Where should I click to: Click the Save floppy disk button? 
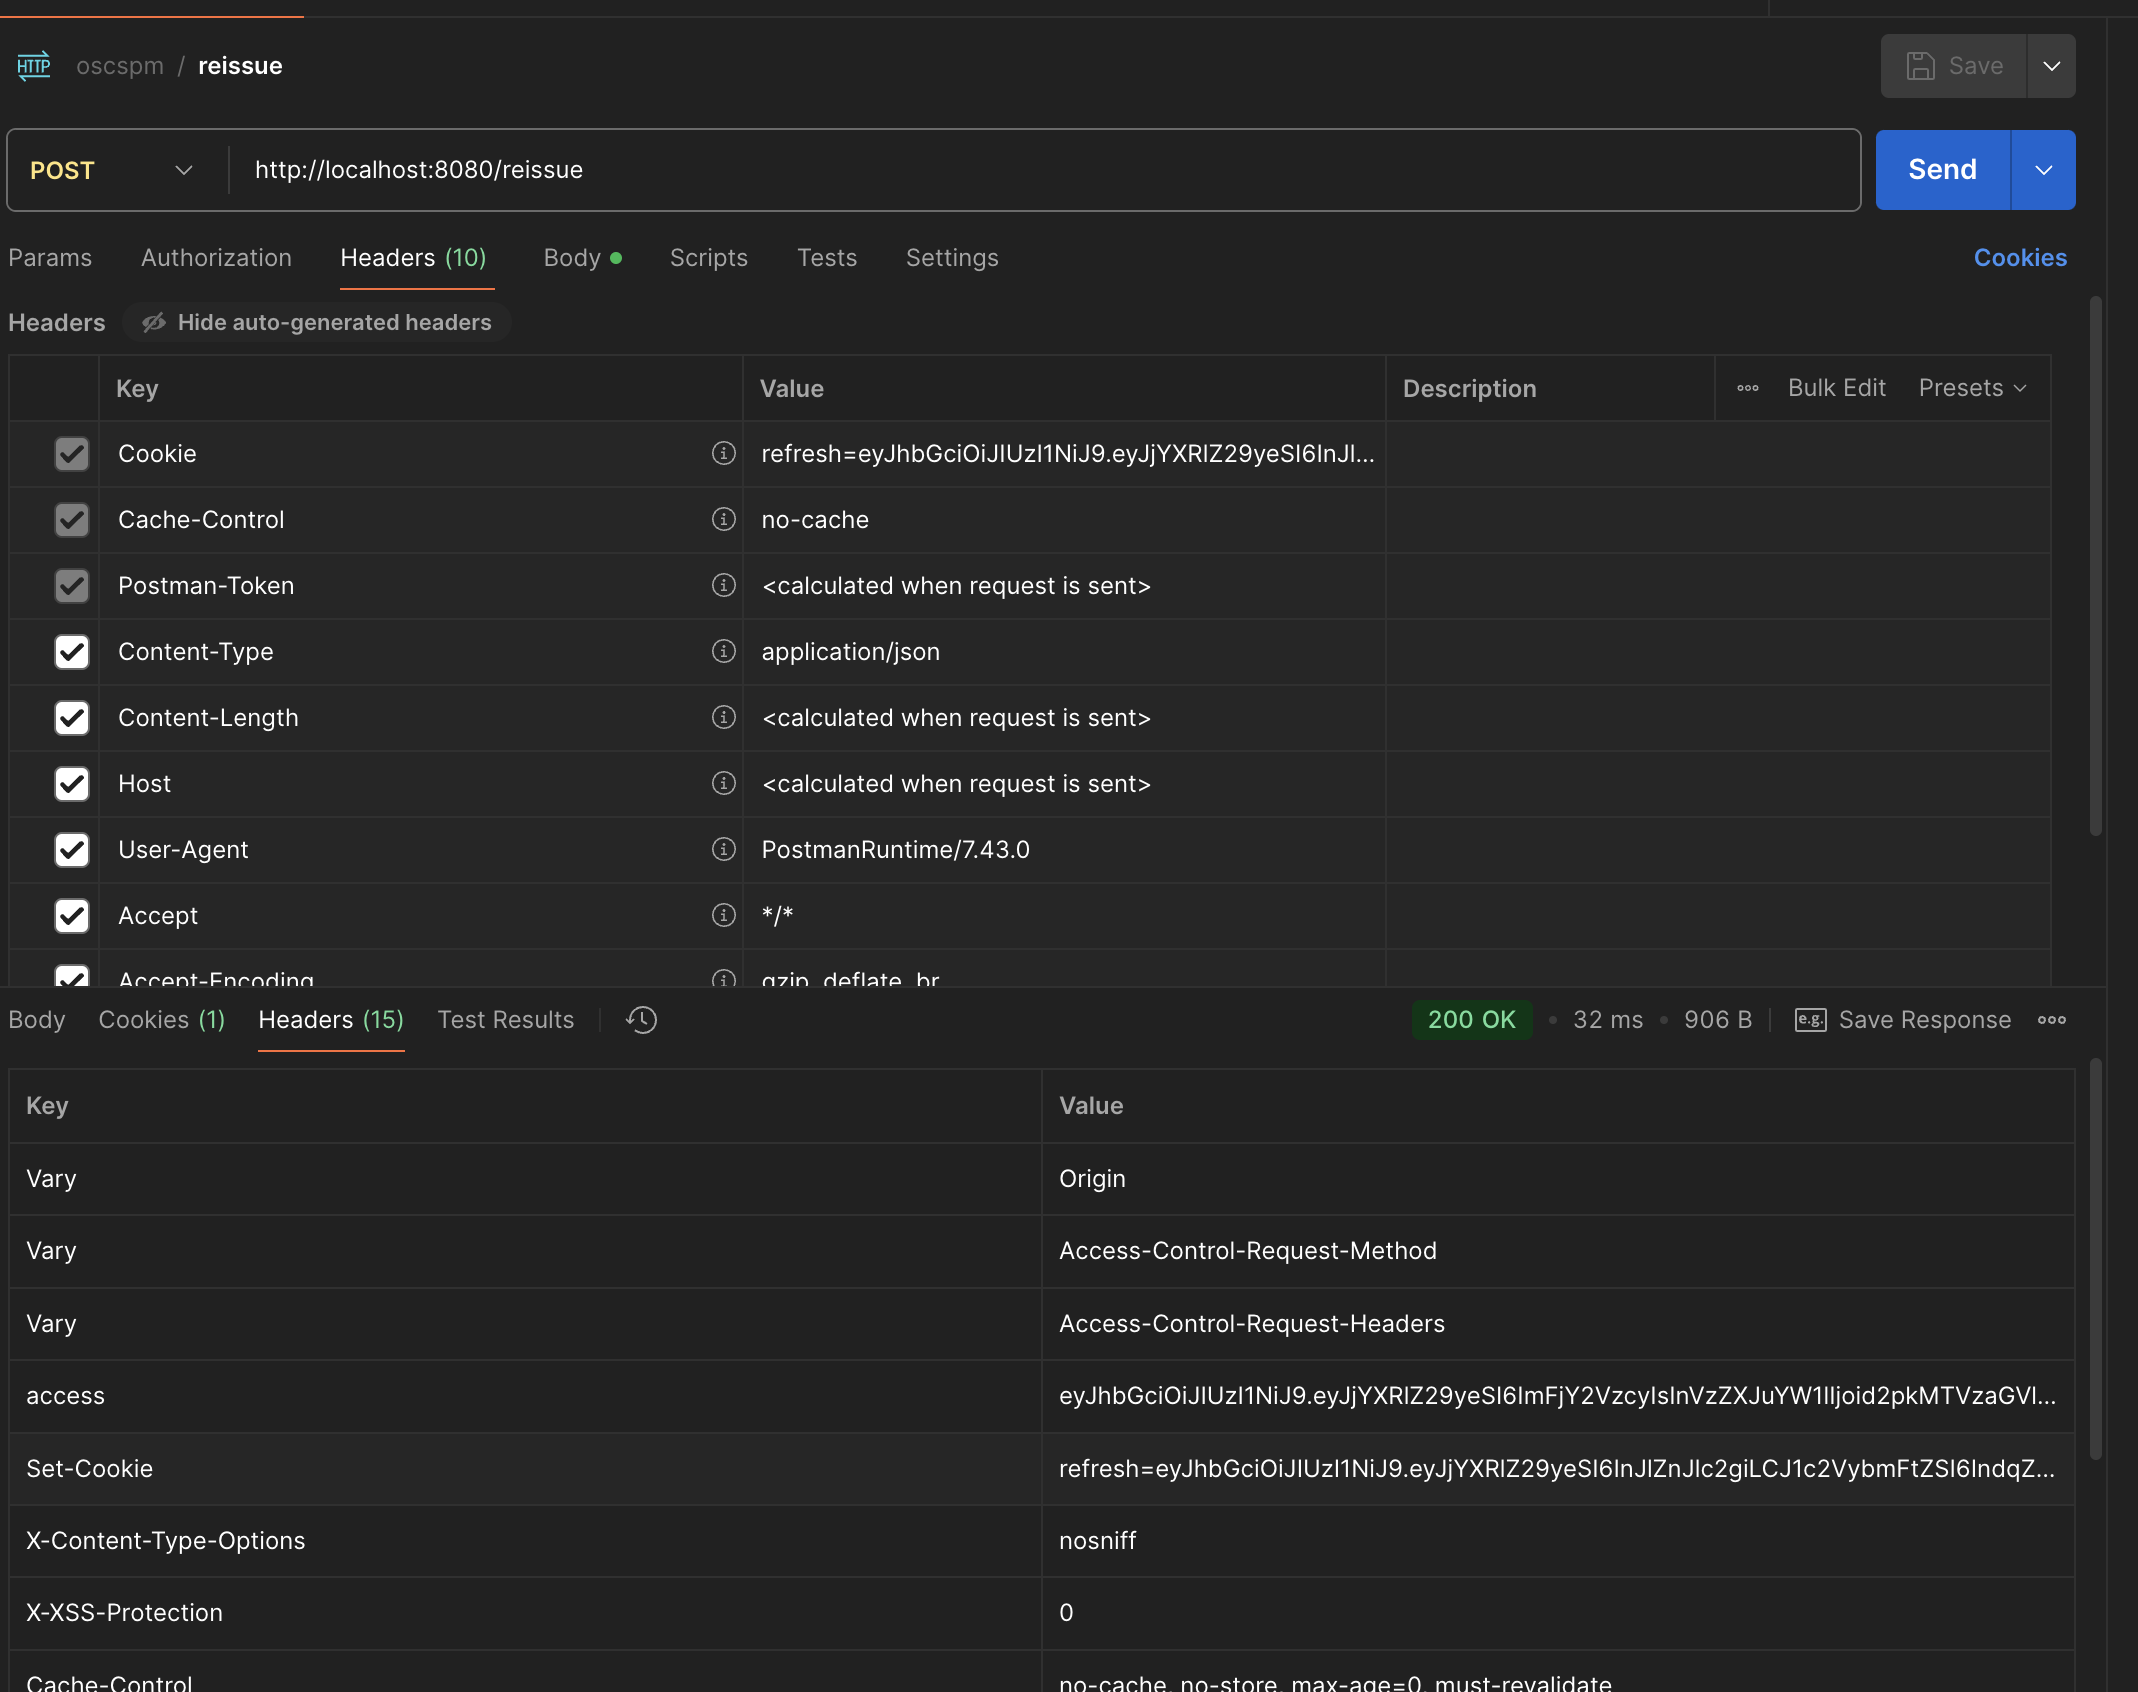1953,66
